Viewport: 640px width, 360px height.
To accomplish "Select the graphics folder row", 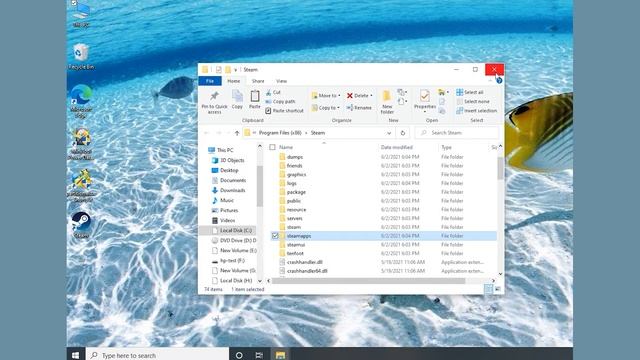I will coord(383,174).
